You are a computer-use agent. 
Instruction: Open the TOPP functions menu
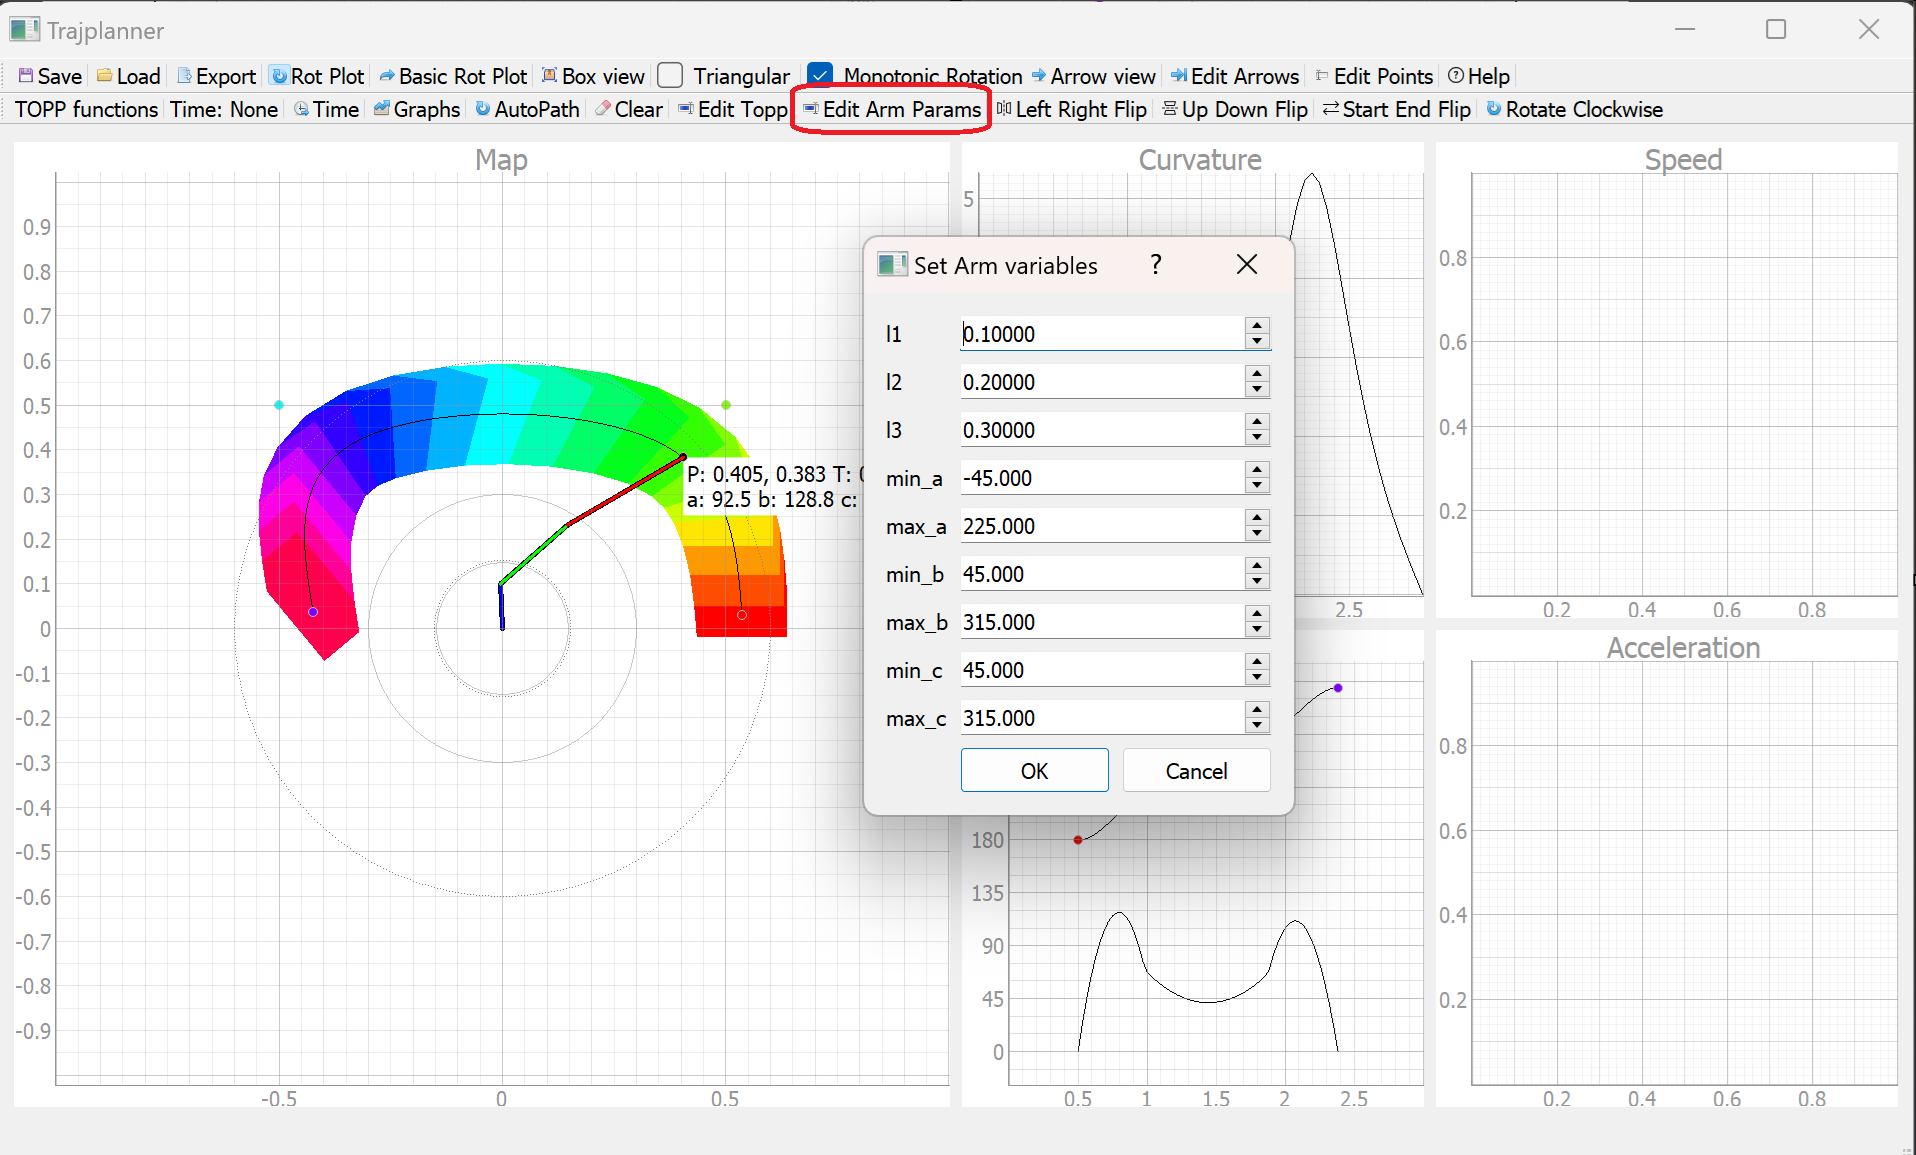pos(85,109)
